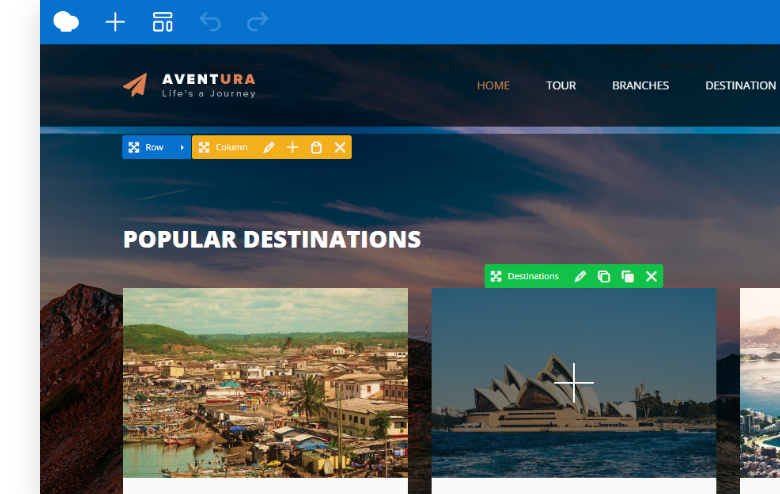Image resolution: width=780 pixels, height=494 pixels.
Task: Select the POPULAR DESTINATIONS heading
Action: pos(272,239)
